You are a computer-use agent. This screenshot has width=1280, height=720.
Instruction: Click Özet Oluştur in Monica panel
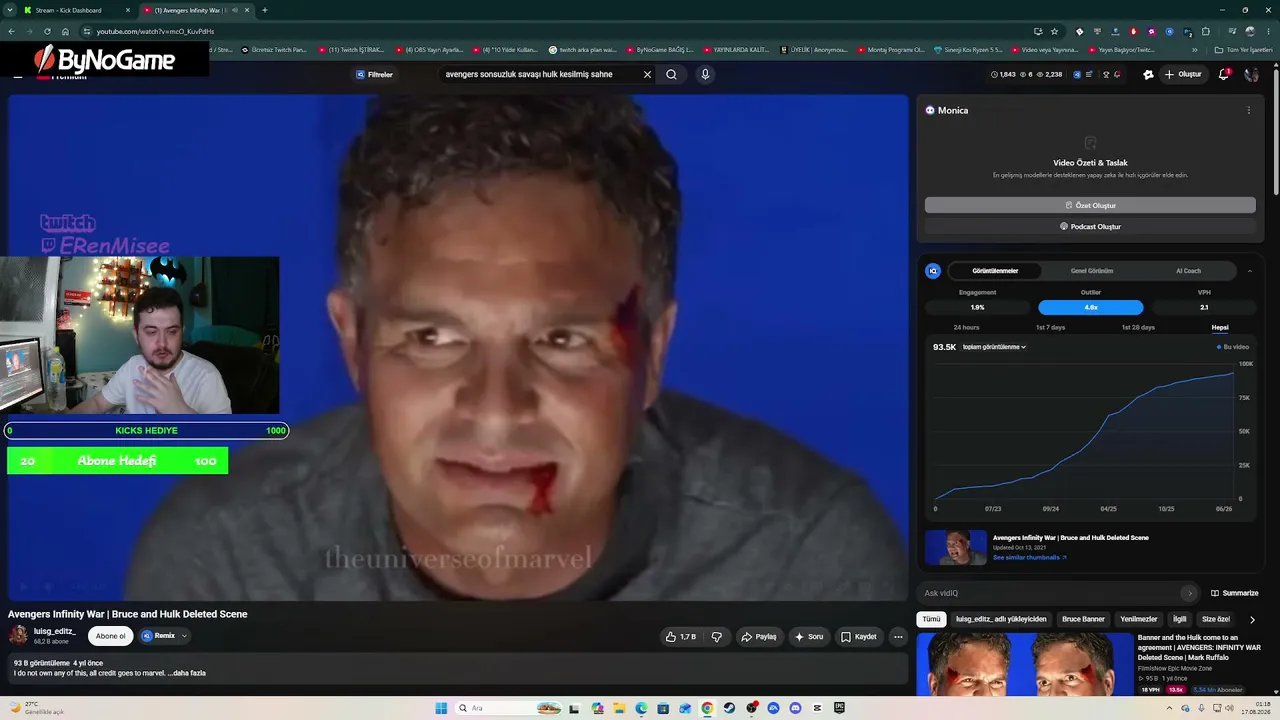[1090, 205]
